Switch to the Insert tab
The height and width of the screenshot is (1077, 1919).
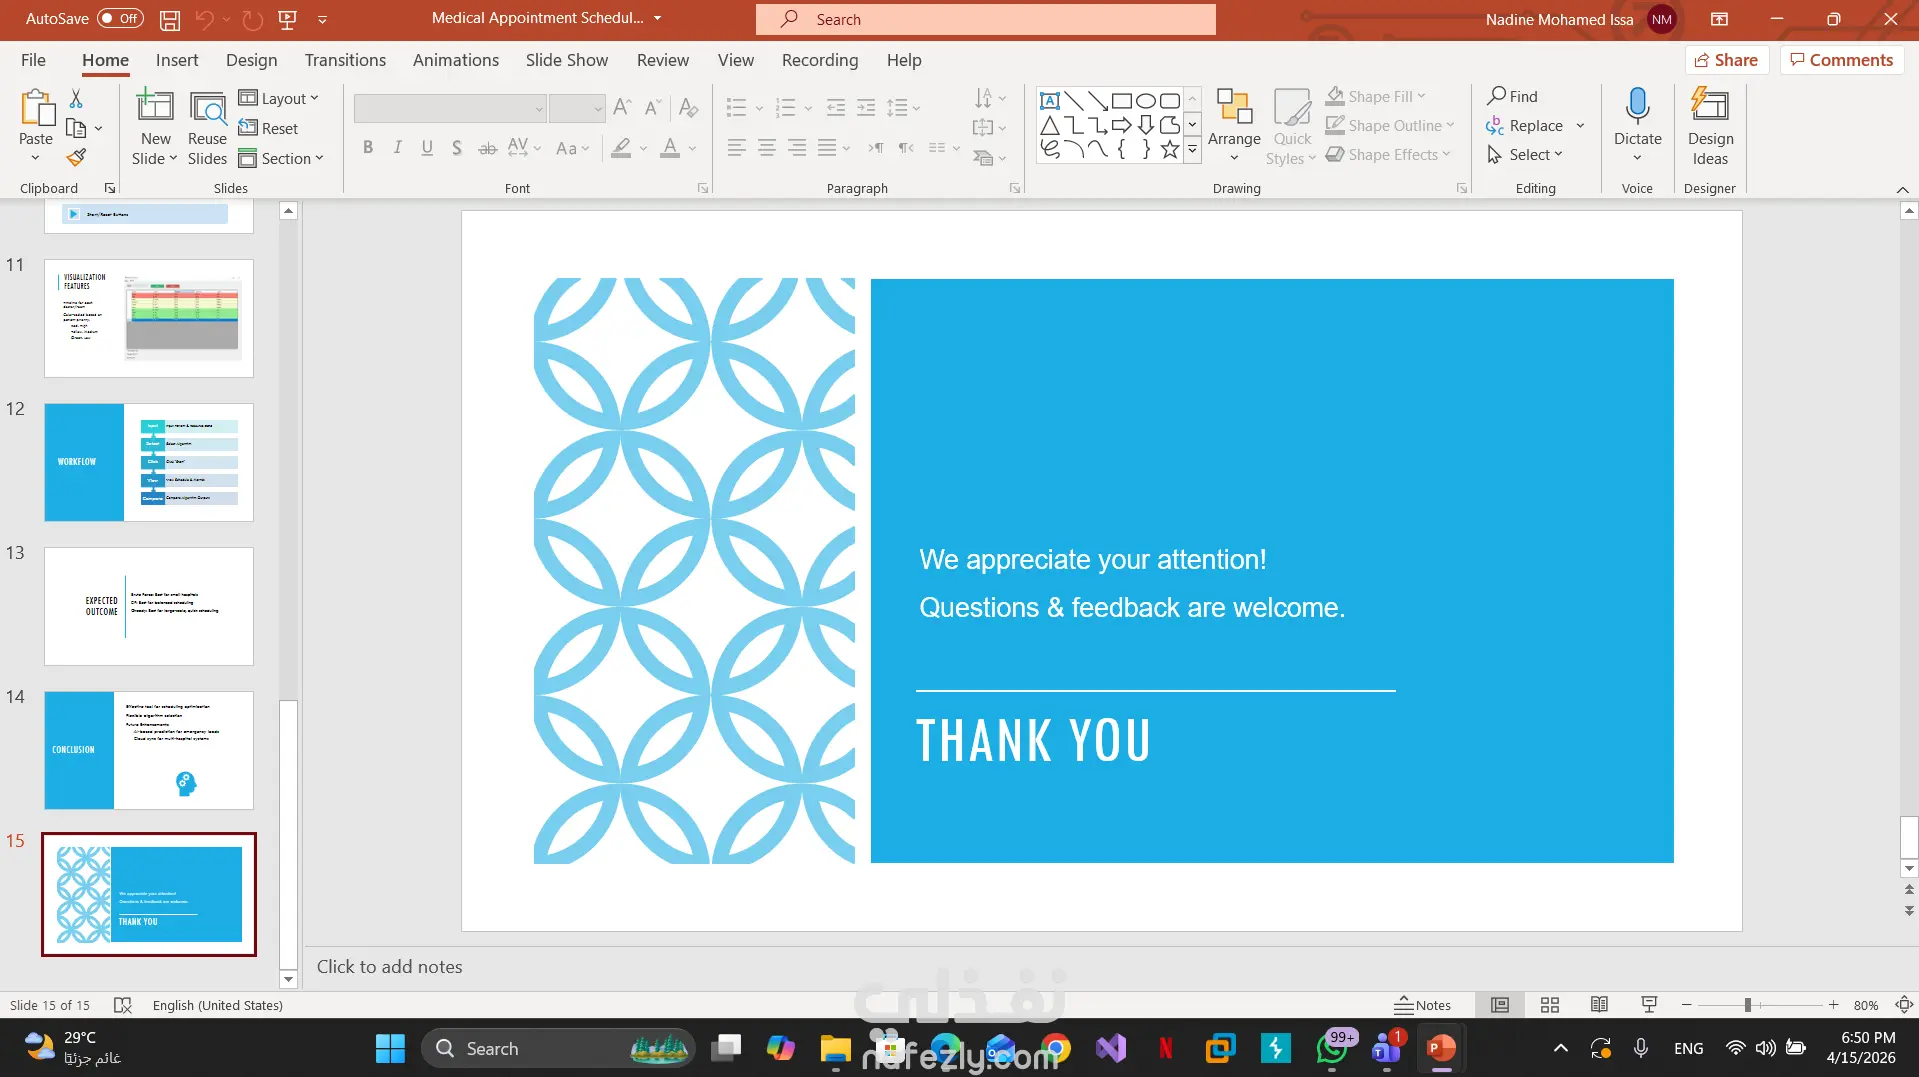tap(177, 60)
